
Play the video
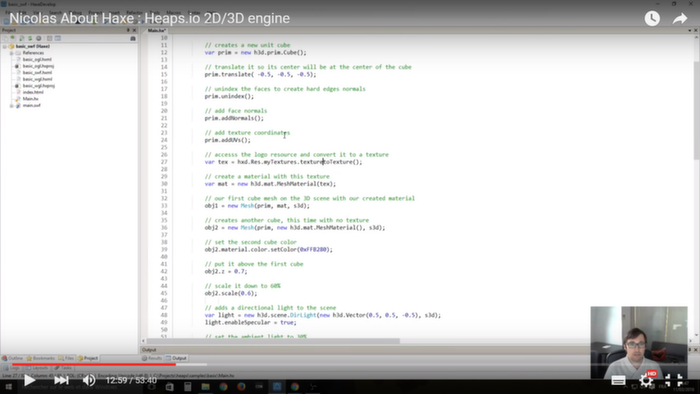[x=29, y=381]
